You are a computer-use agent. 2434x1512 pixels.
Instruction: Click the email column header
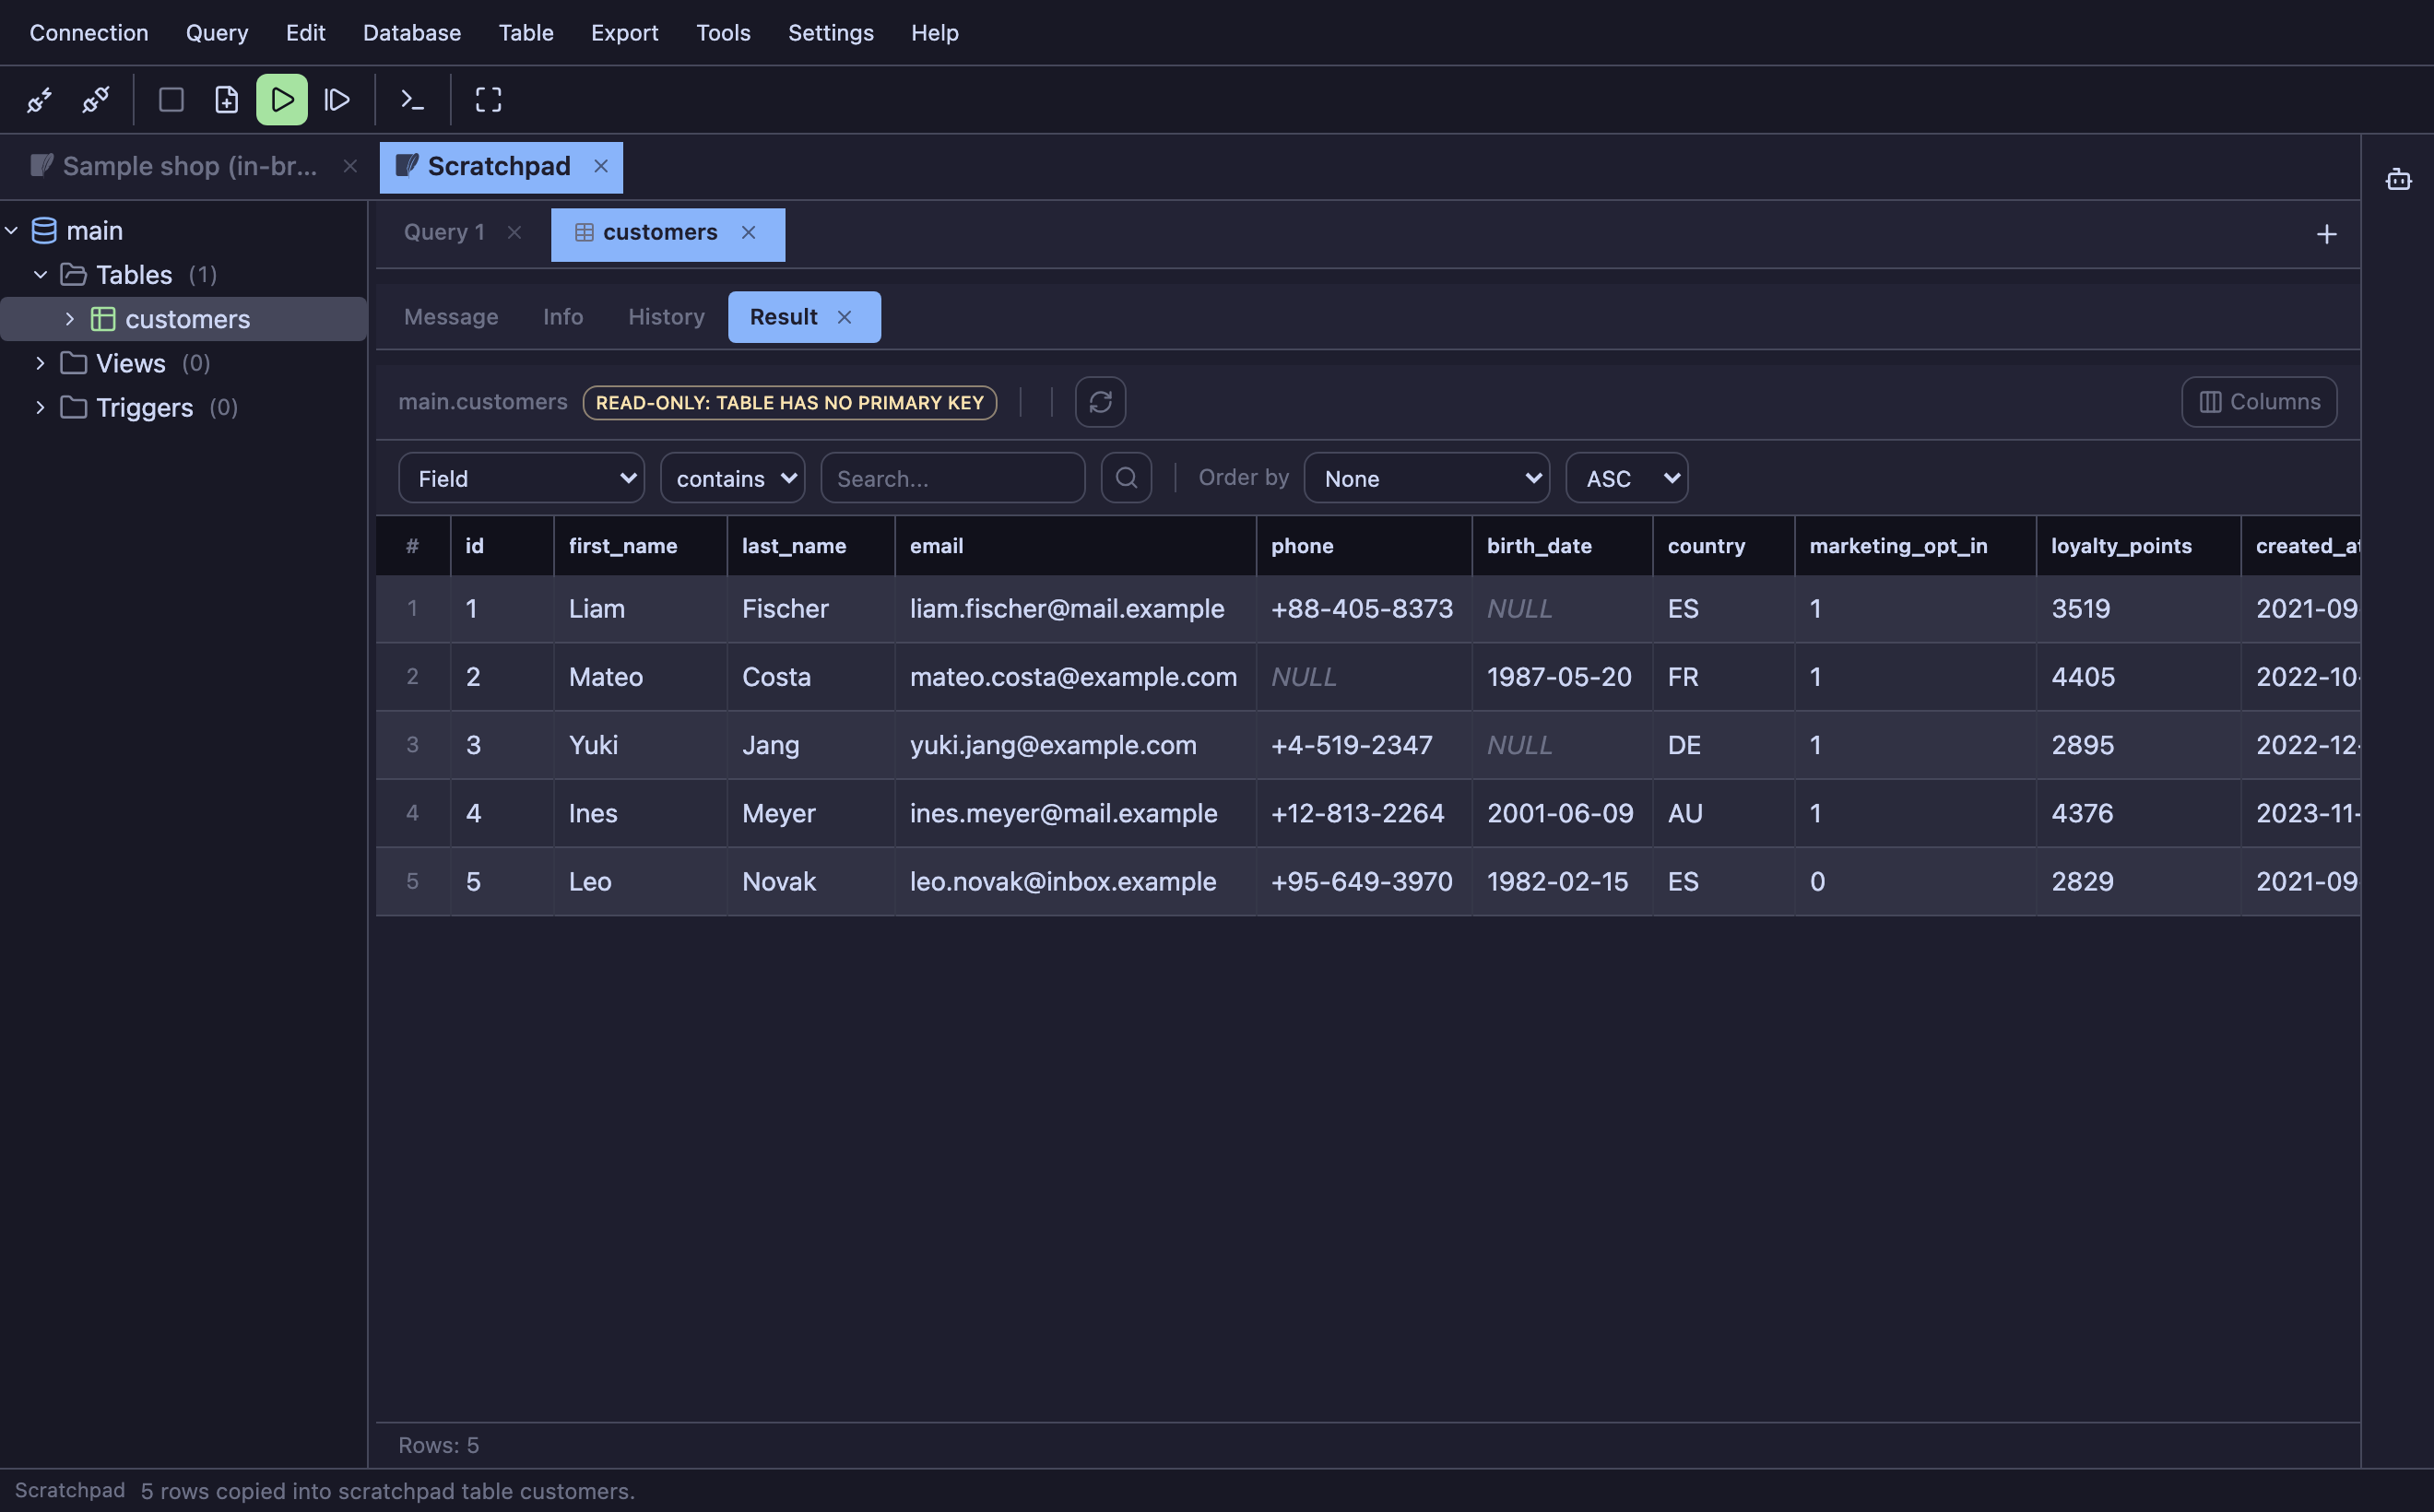[x=1075, y=546]
